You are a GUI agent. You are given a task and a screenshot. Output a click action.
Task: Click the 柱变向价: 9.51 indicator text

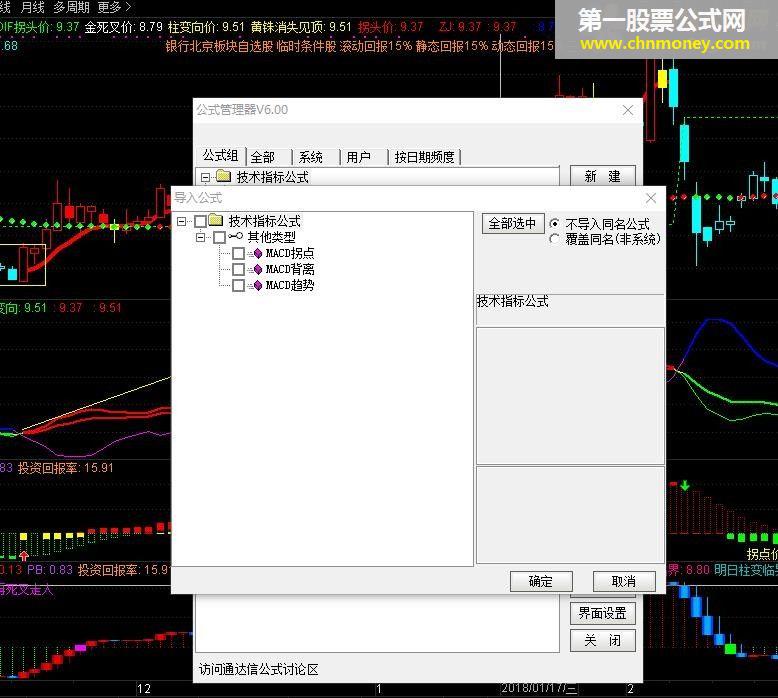click(x=206, y=27)
